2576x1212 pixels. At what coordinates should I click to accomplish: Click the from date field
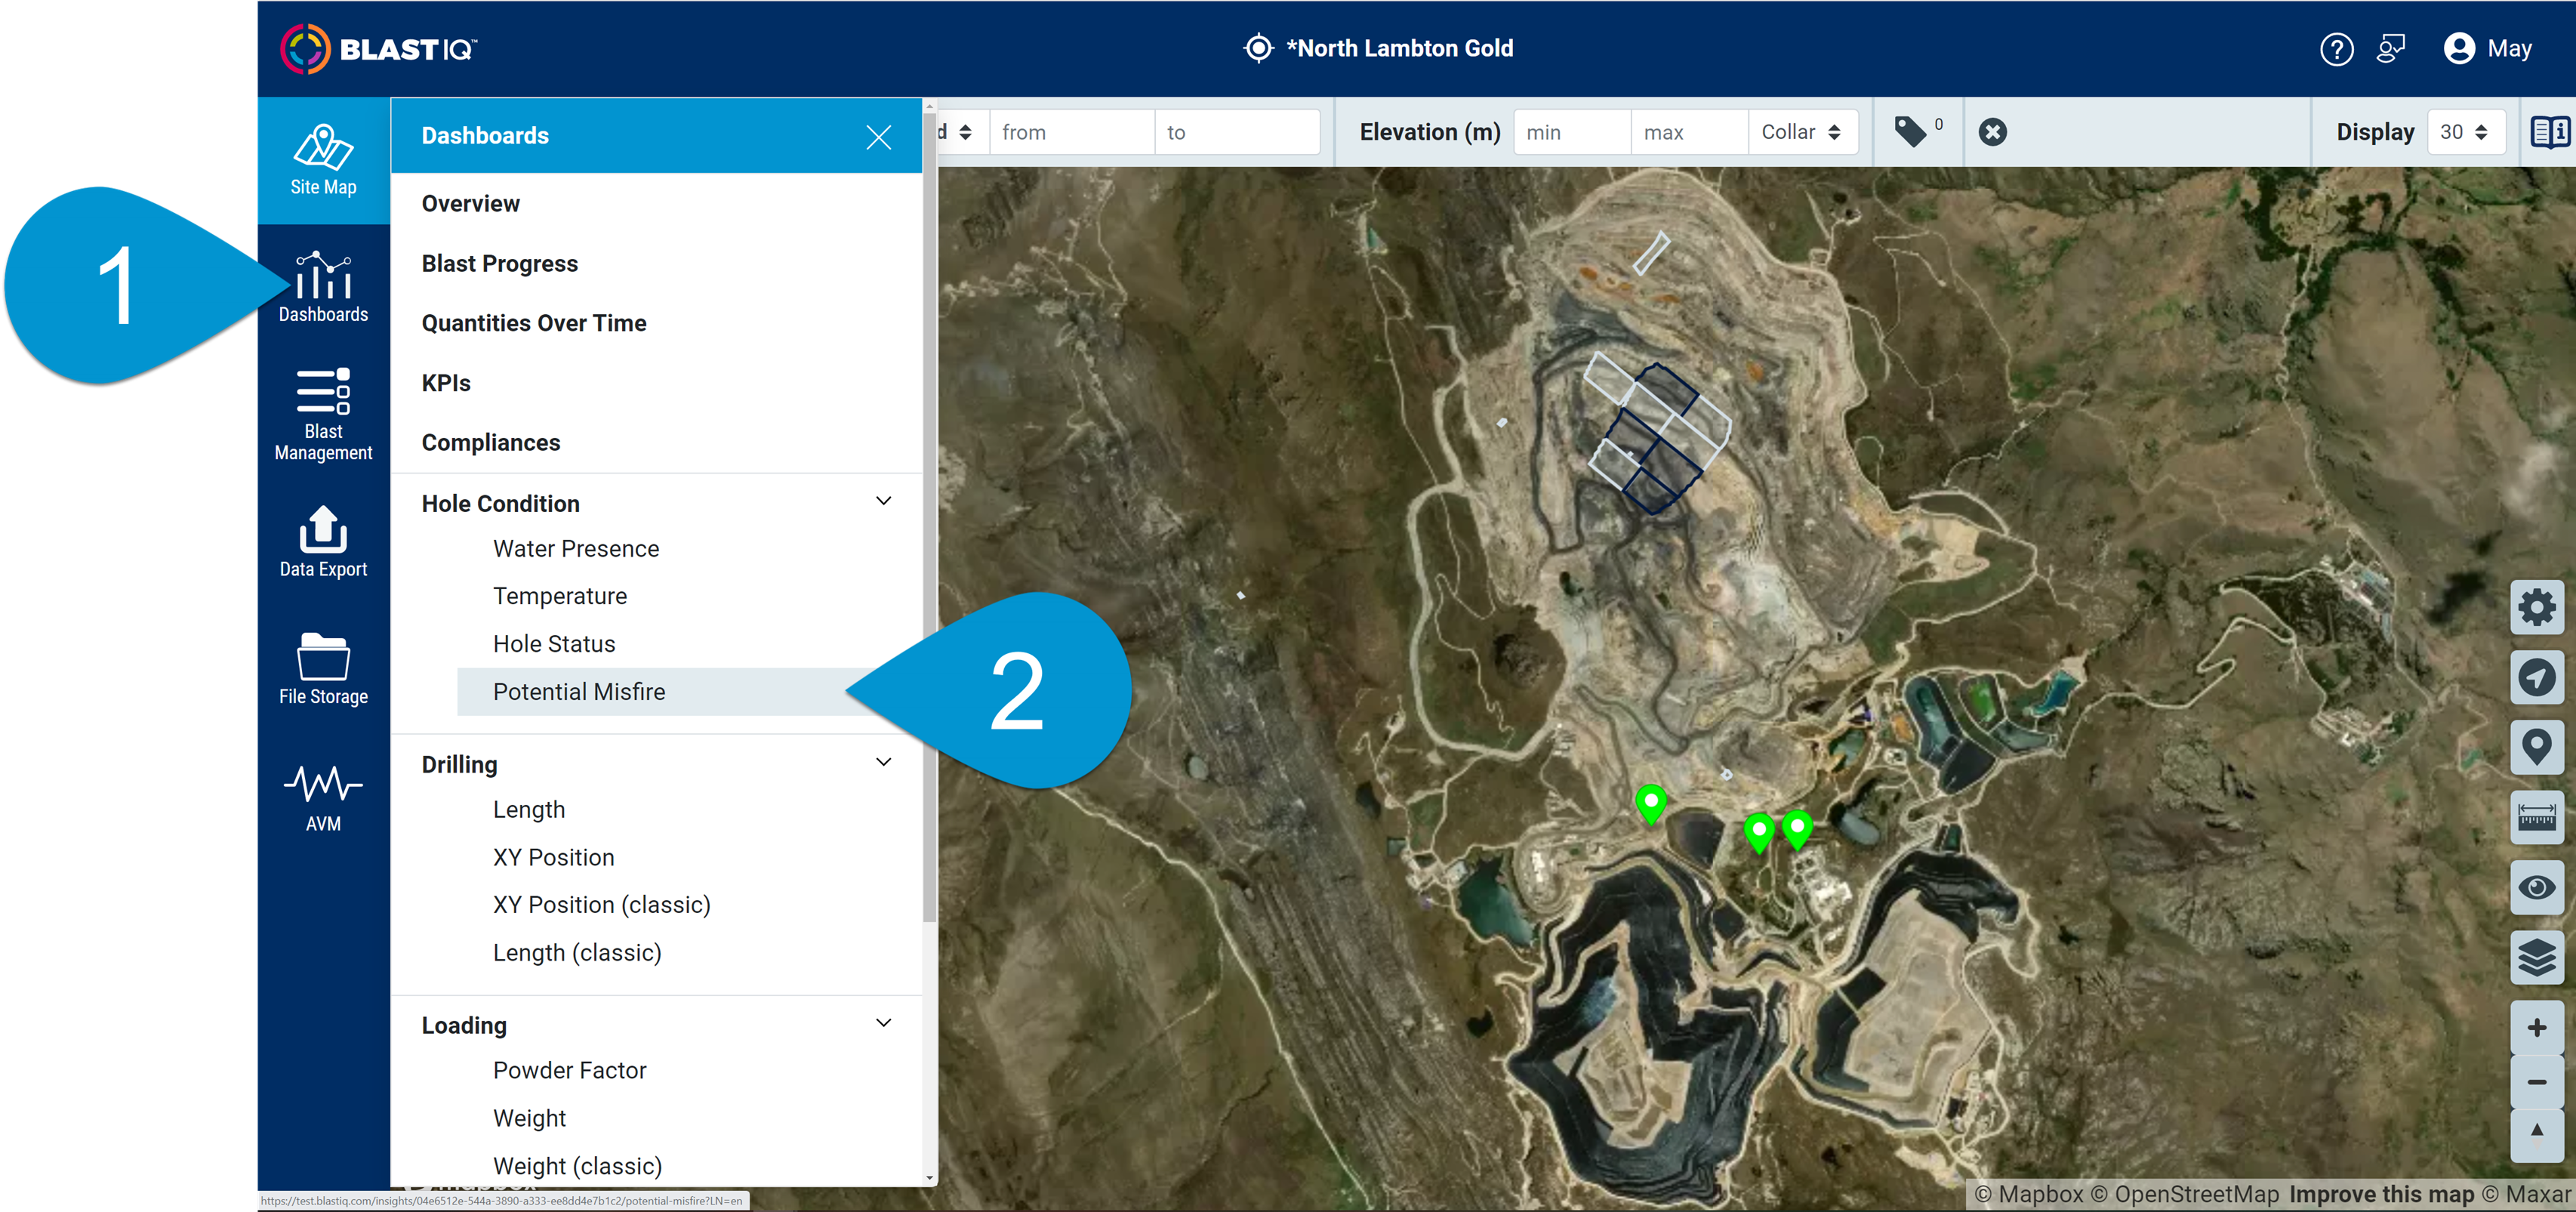(x=1071, y=132)
